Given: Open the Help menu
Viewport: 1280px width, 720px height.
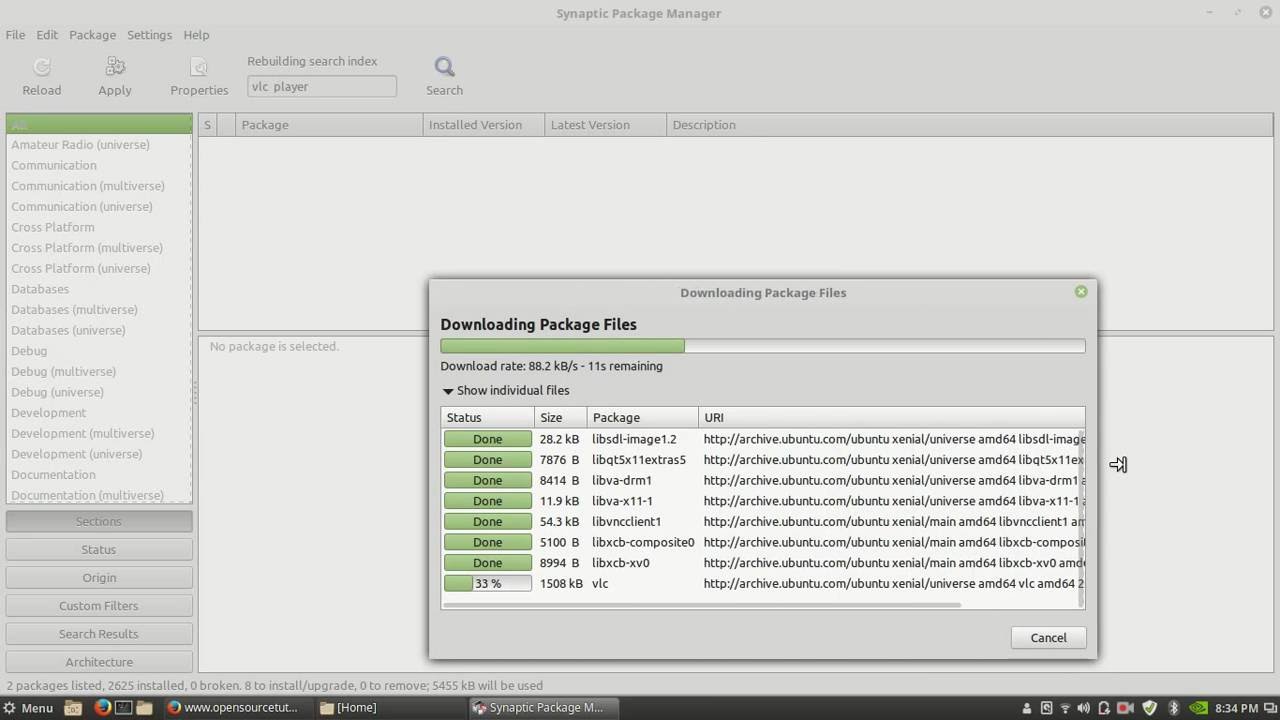Looking at the screenshot, I should (x=196, y=35).
